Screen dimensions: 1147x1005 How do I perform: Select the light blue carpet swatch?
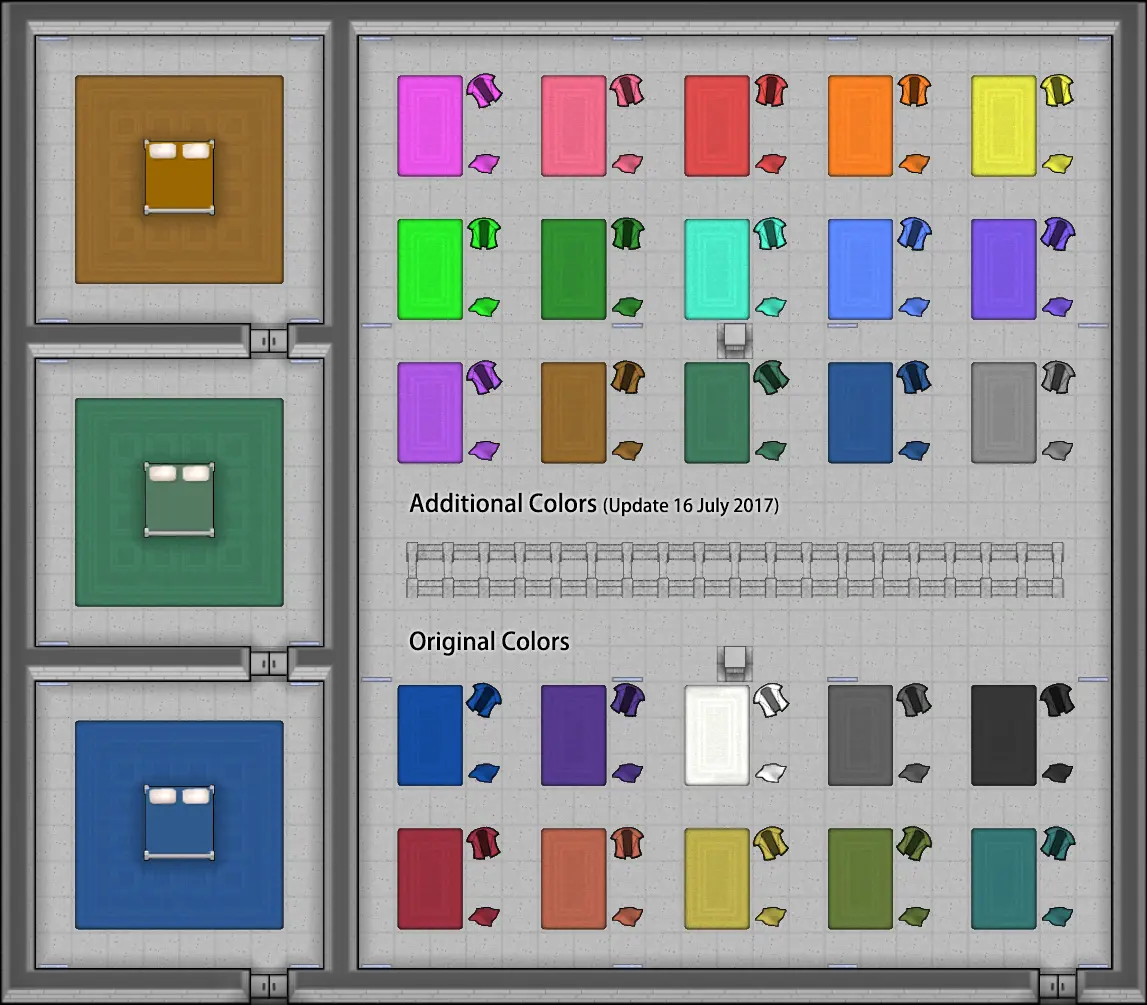[x=860, y=269]
